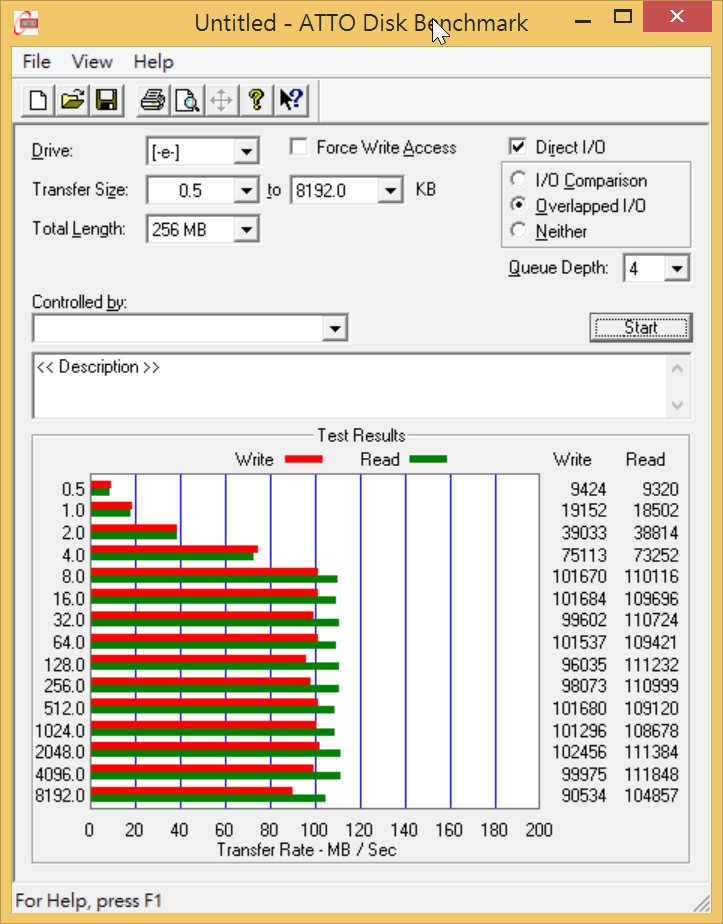Select the I/O Comparison radio button
The width and height of the screenshot is (723, 924).
click(519, 179)
